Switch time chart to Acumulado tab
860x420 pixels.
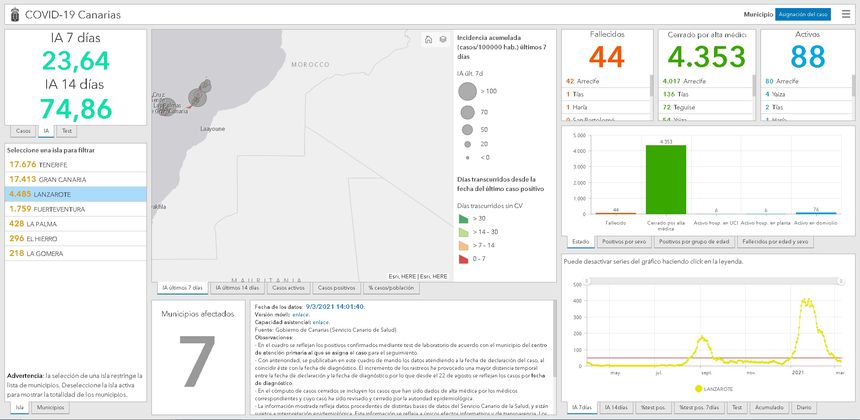[768, 408]
